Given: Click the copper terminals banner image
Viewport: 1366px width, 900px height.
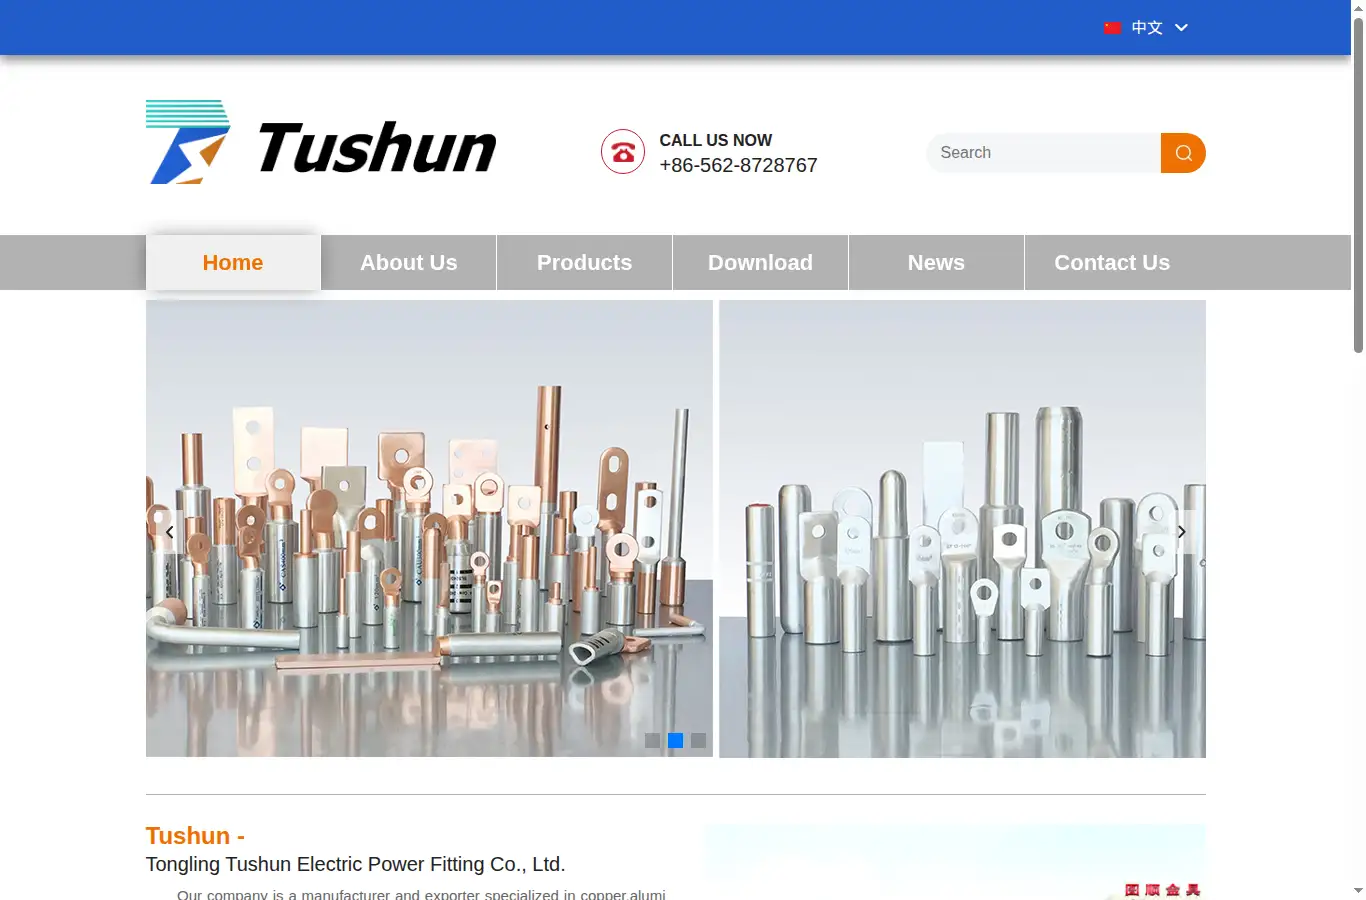Looking at the screenshot, I should point(429,528).
